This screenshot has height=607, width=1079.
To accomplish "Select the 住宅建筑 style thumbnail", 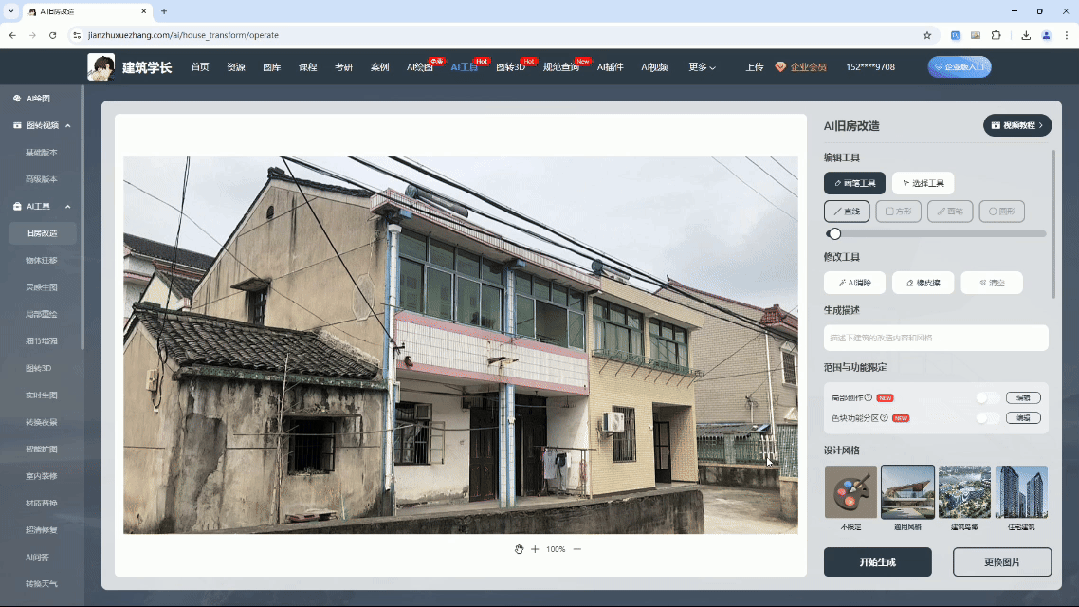I will (1022, 492).
